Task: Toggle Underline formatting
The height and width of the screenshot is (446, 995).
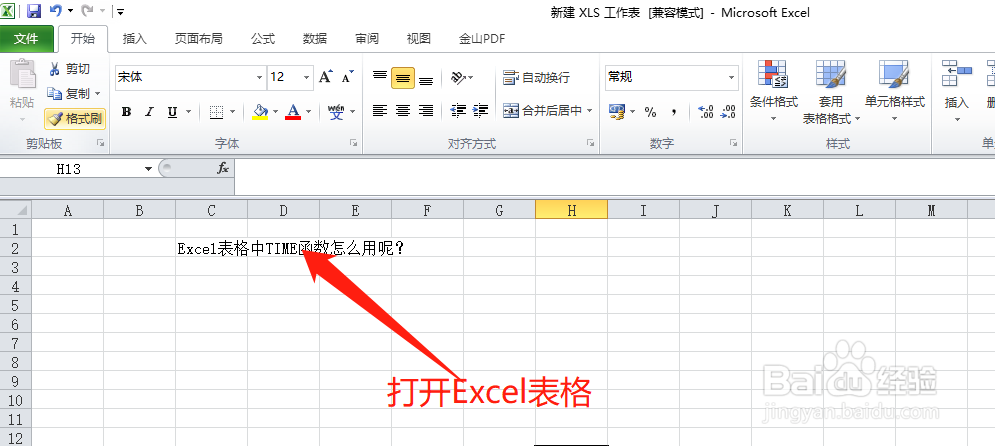Action: tap(172, 112)
